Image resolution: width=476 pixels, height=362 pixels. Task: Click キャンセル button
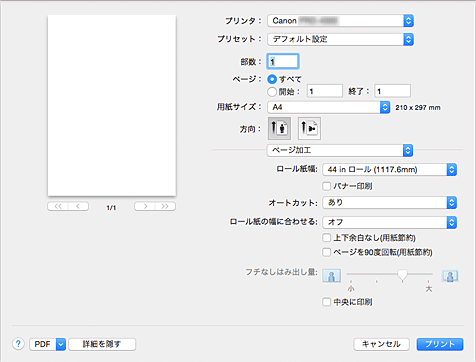point(381,344)
